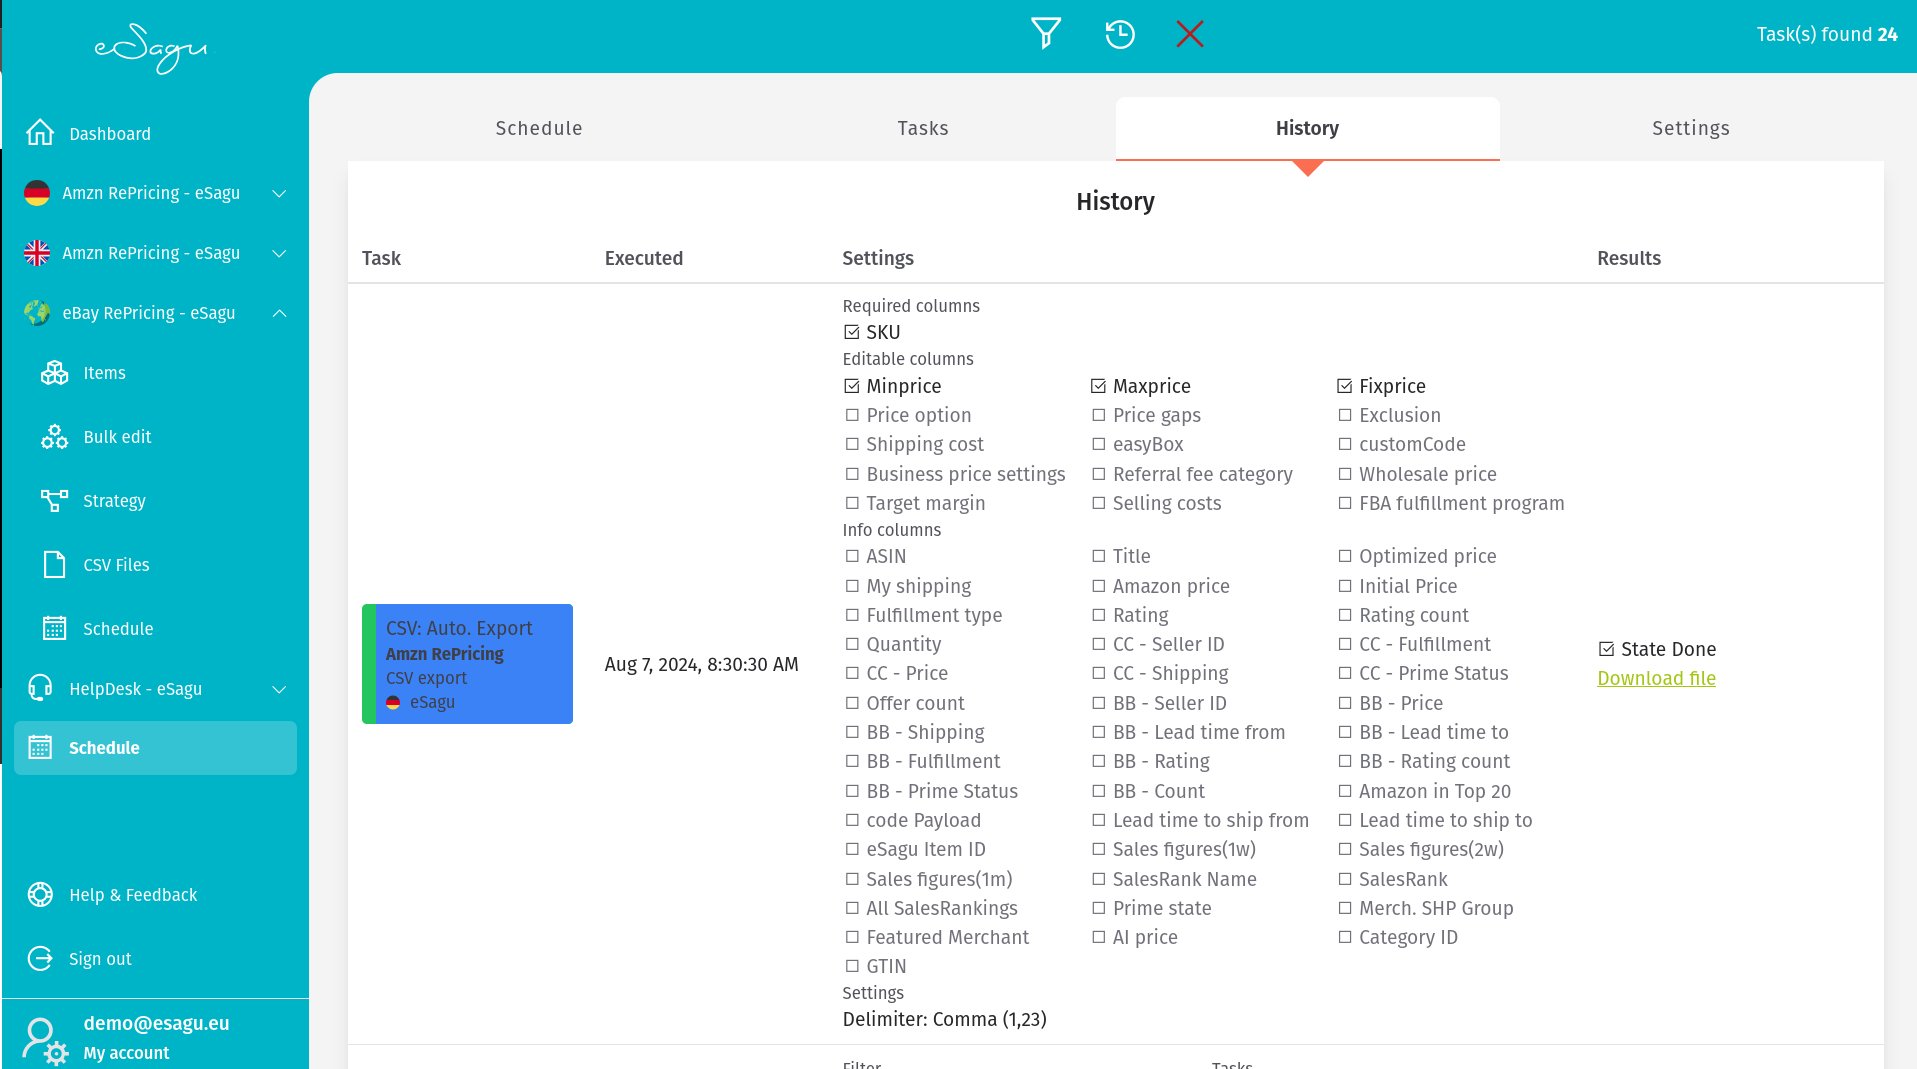This screenshot has height=1069, width=1917.
Task: Toggle the Fixprice checkbox
Action: click(x=1345, y=386)
